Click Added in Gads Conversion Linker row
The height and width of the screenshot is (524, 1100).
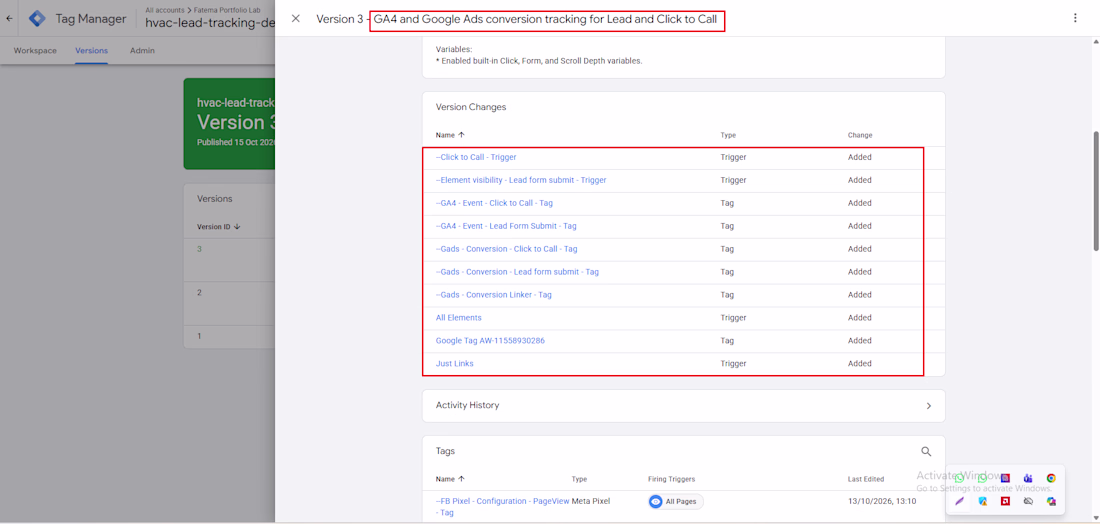pos(859,295)
